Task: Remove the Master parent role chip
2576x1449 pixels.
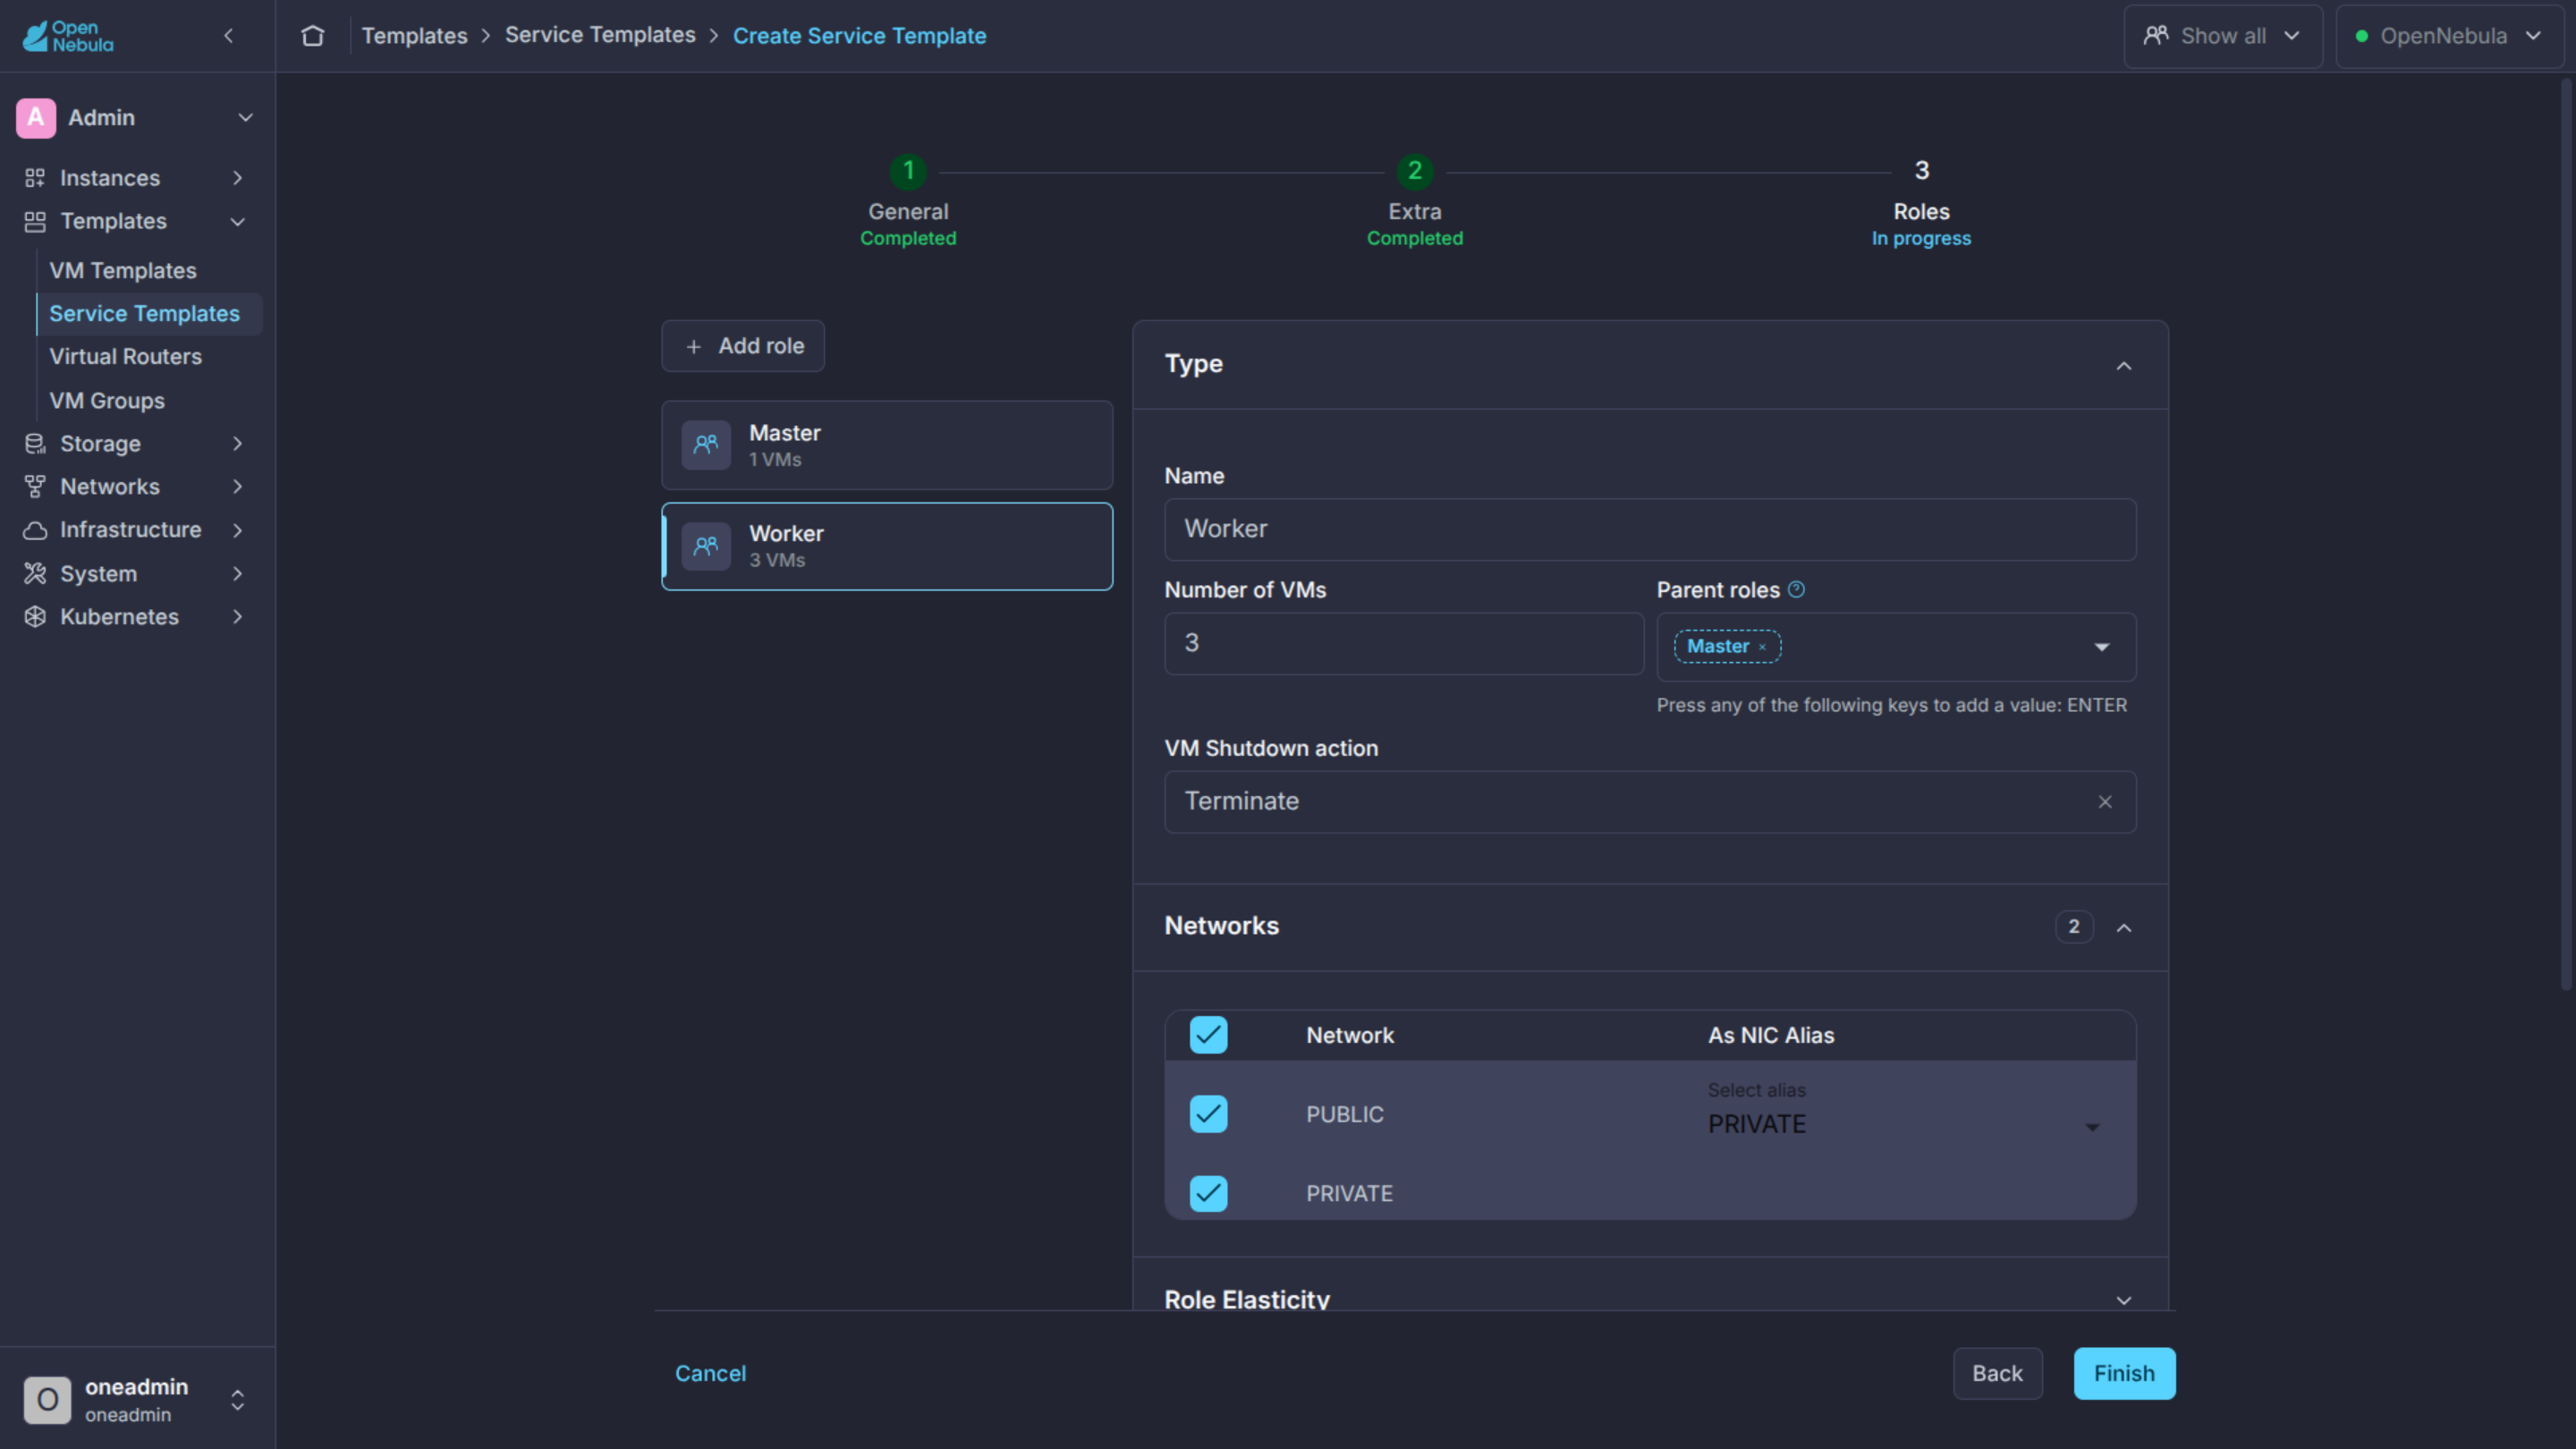Action: click(x=1762, y=647)
